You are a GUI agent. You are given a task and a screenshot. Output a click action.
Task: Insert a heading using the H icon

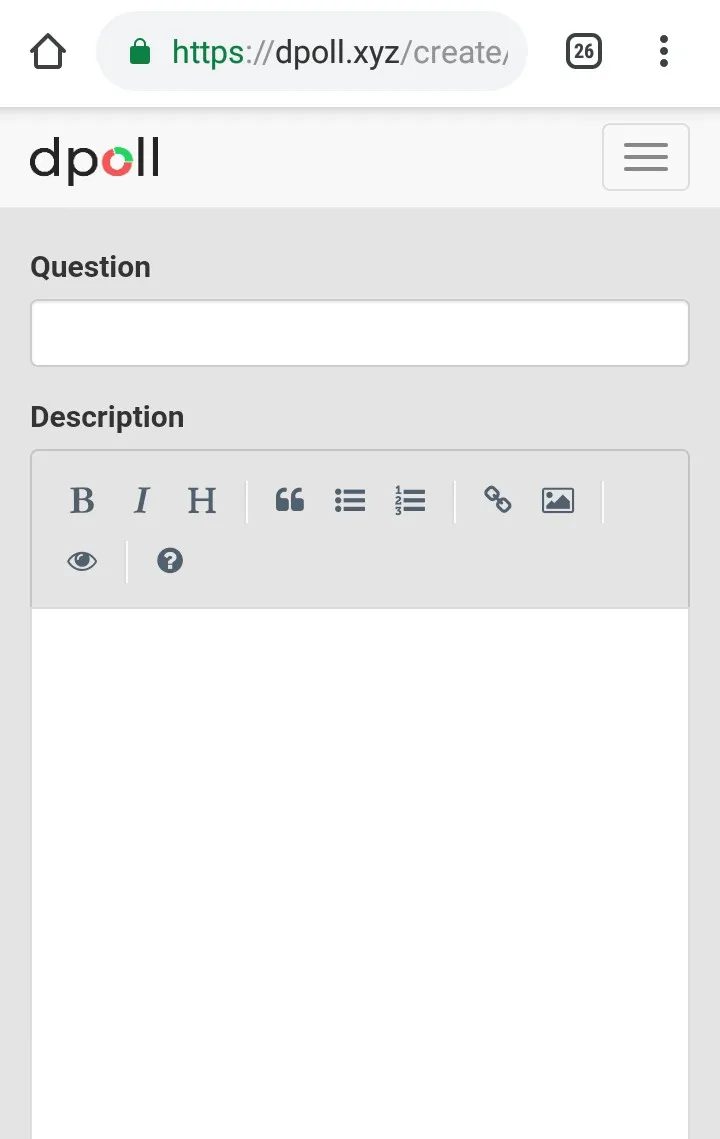click(202, 500)
